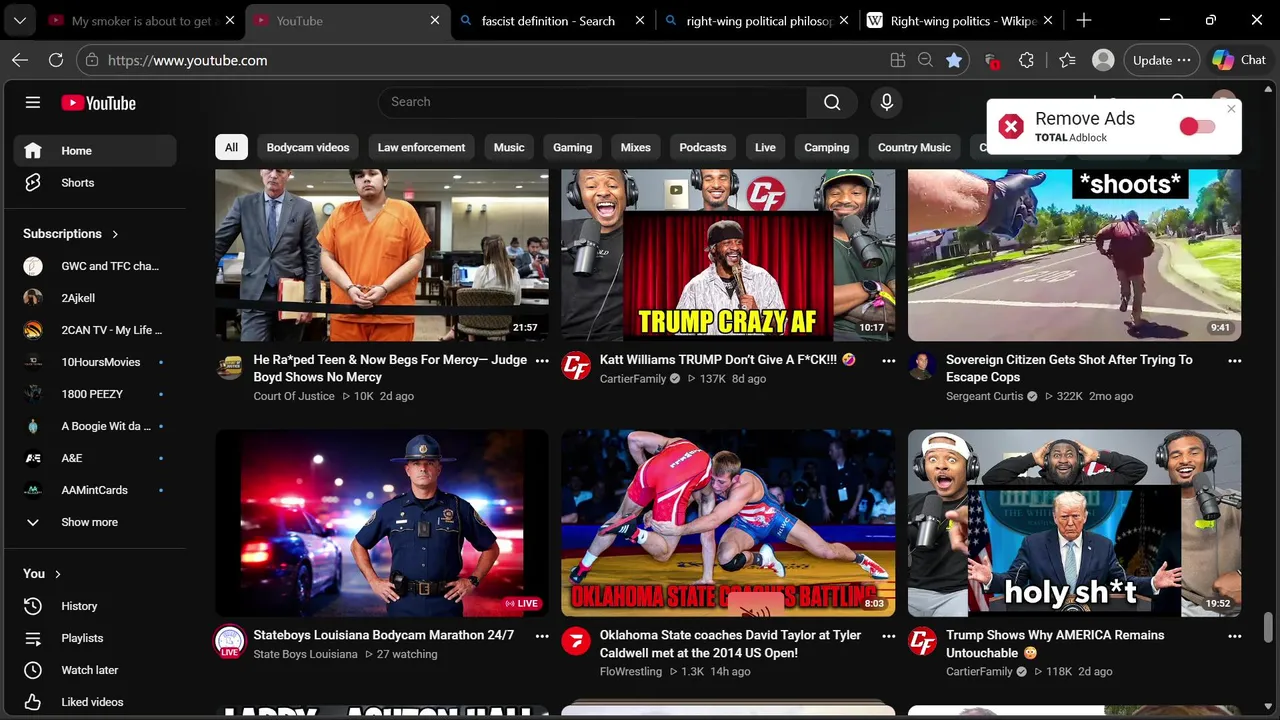Open more options for Stateboys Louisiana video

tap(542, 636)
